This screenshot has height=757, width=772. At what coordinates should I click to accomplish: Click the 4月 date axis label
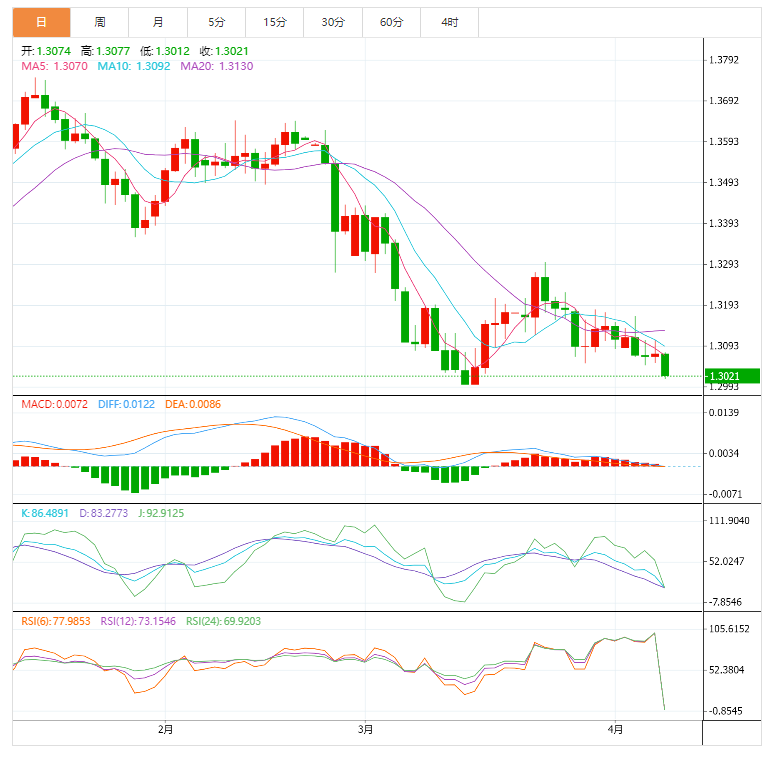pos(615,729)
